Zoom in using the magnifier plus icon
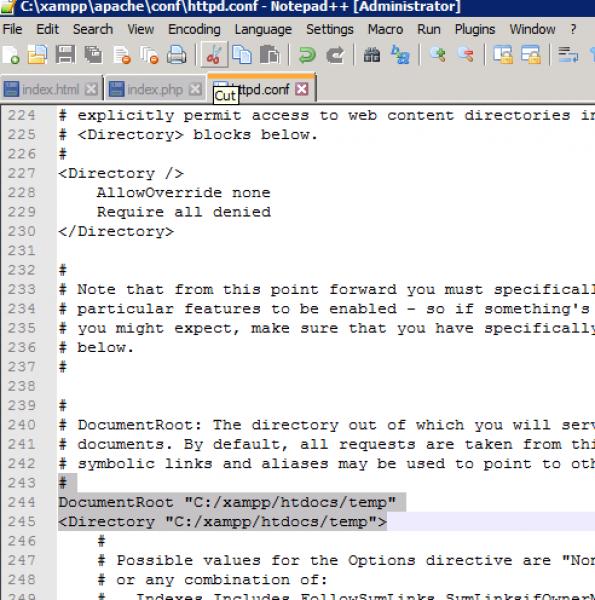The height and width of the screenshot is (600, 595). click(438, 55)
